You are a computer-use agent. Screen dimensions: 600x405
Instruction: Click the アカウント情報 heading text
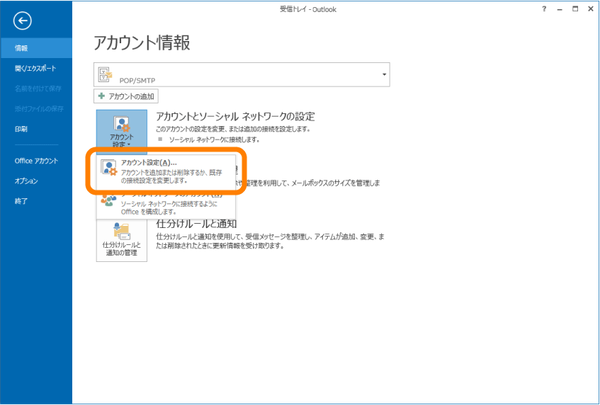point(142,42)
